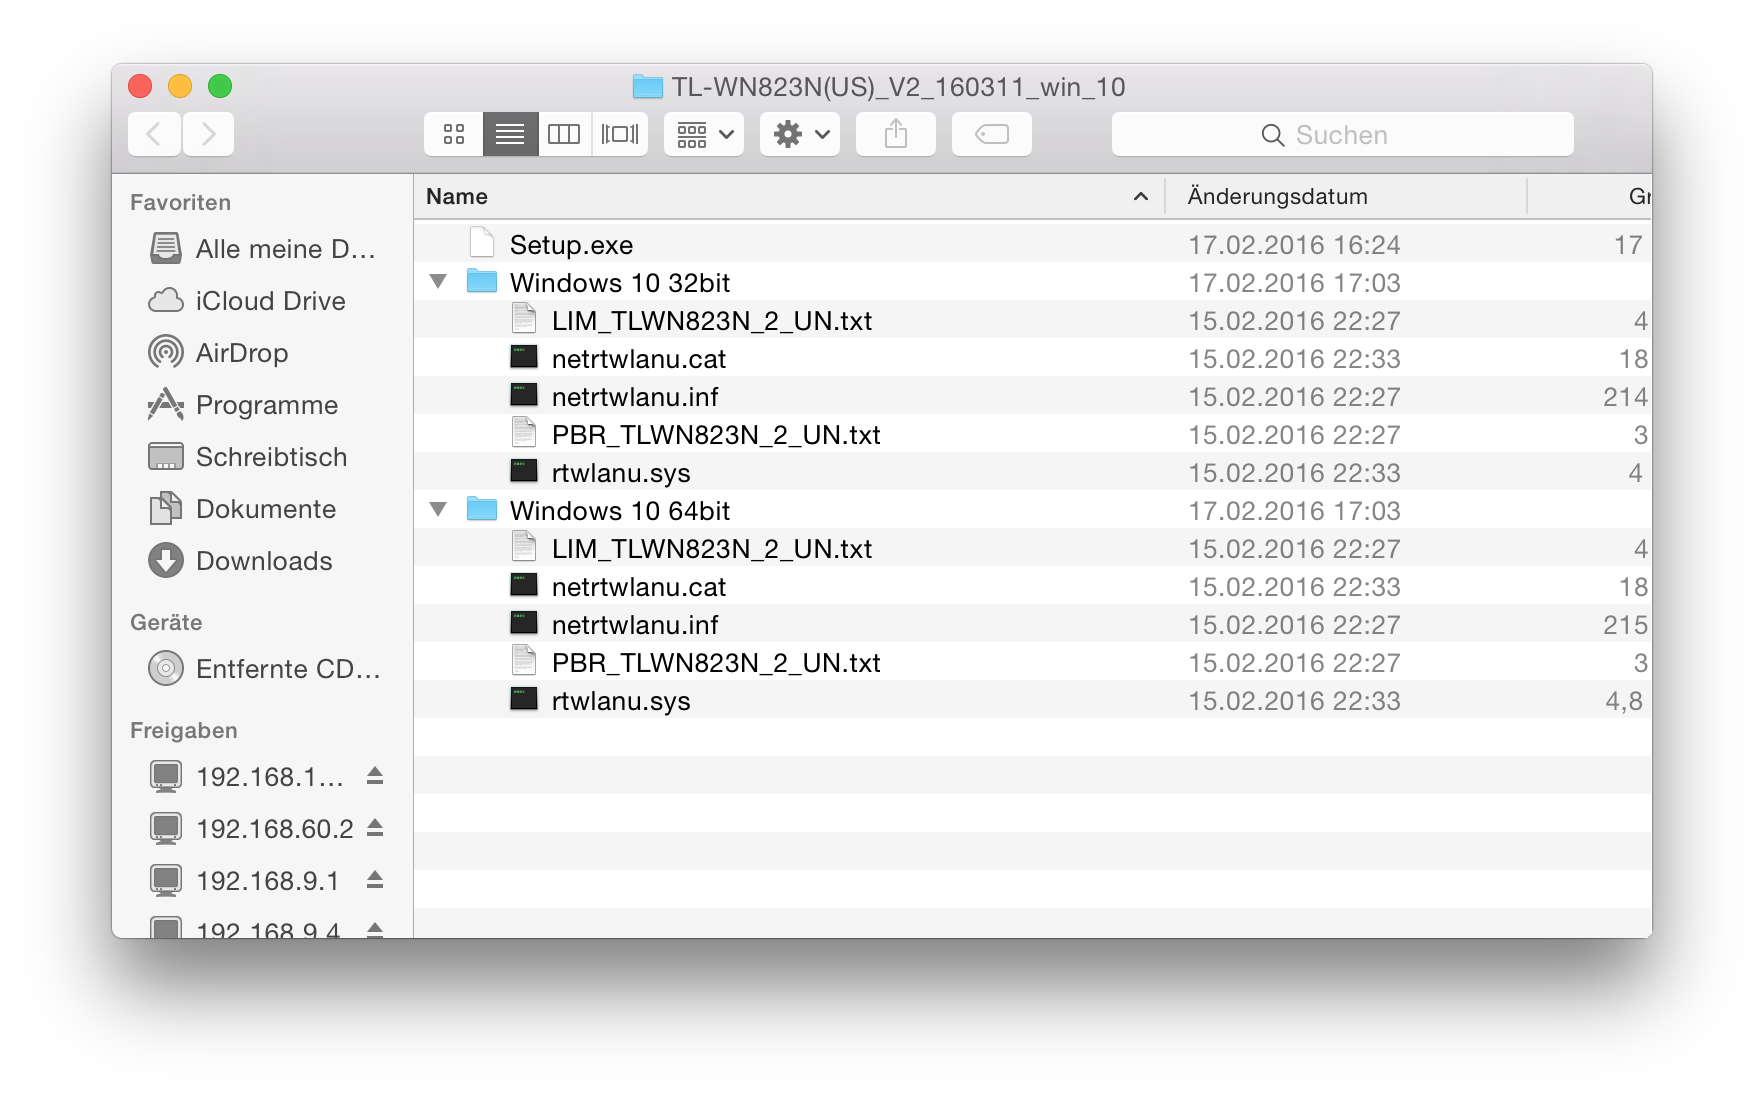Click the Favoriten sidebar heading
Viewport: 1764px width, 1098px height.
coord(180,202)
